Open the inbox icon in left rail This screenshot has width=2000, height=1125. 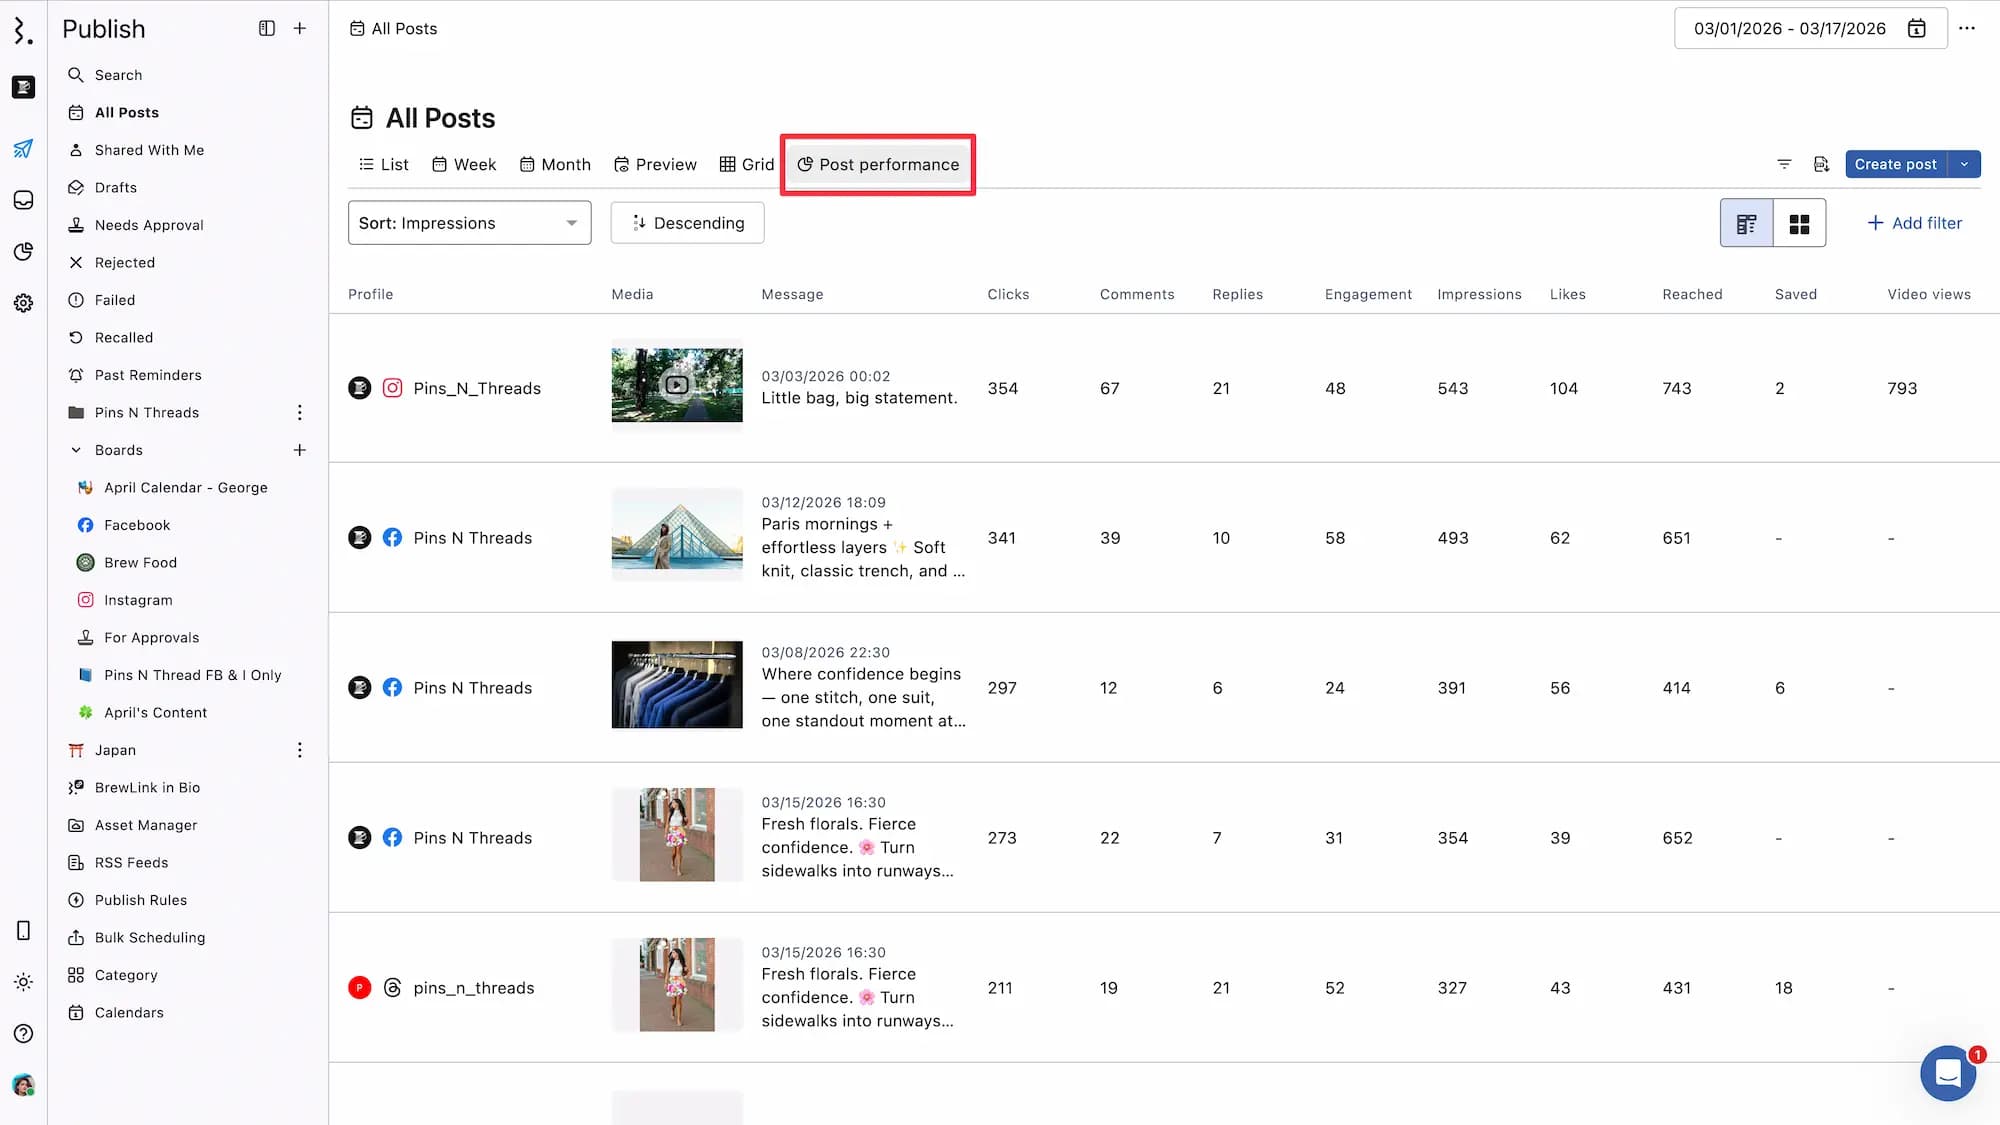click(23, 200)
